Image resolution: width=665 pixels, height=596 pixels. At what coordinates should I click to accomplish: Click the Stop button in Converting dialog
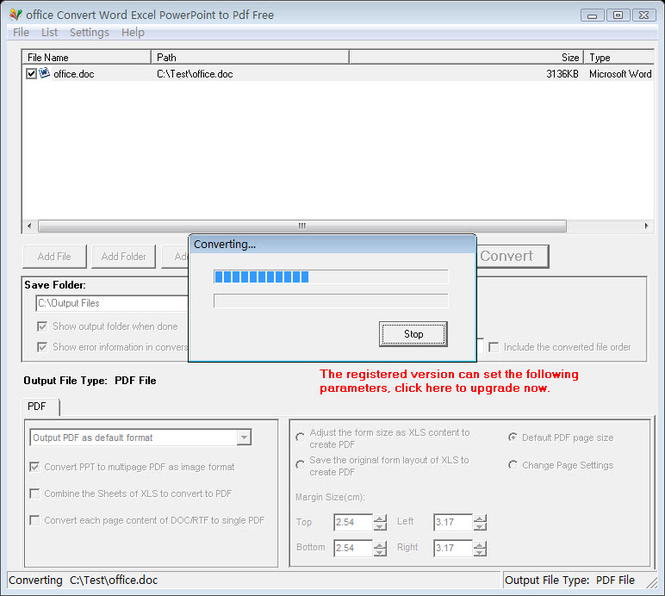pos(413,334)
